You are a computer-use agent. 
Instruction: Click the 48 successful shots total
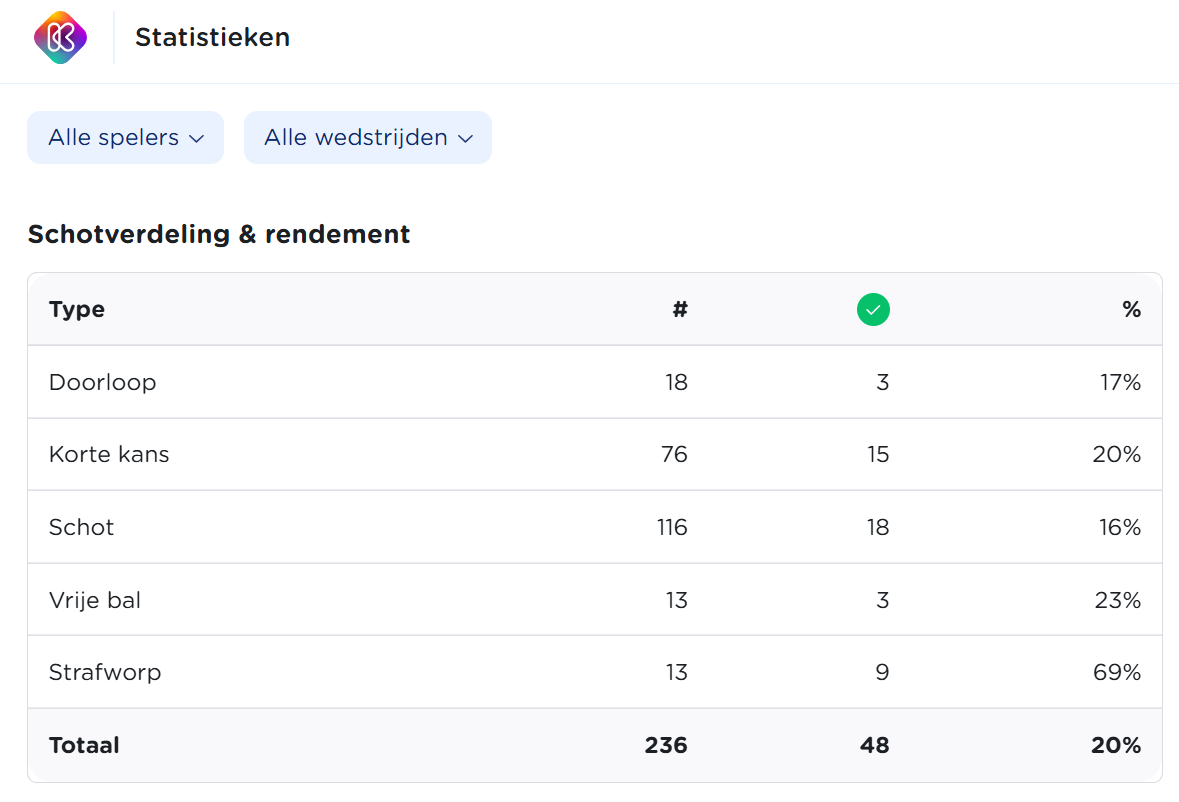coord(874,745)
